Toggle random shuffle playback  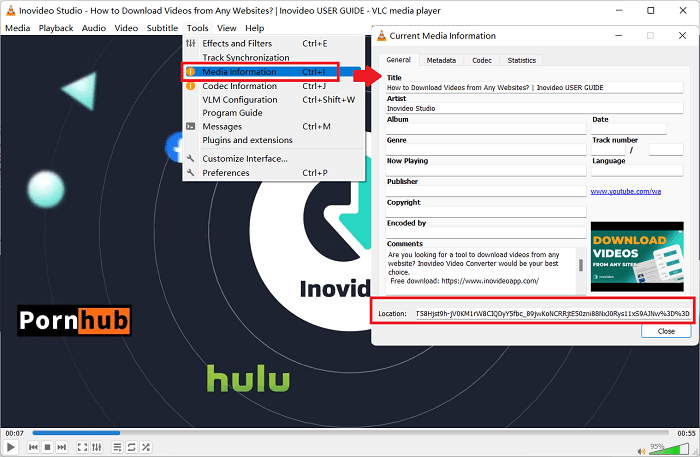pyautogui.click(x=146, y=447)
